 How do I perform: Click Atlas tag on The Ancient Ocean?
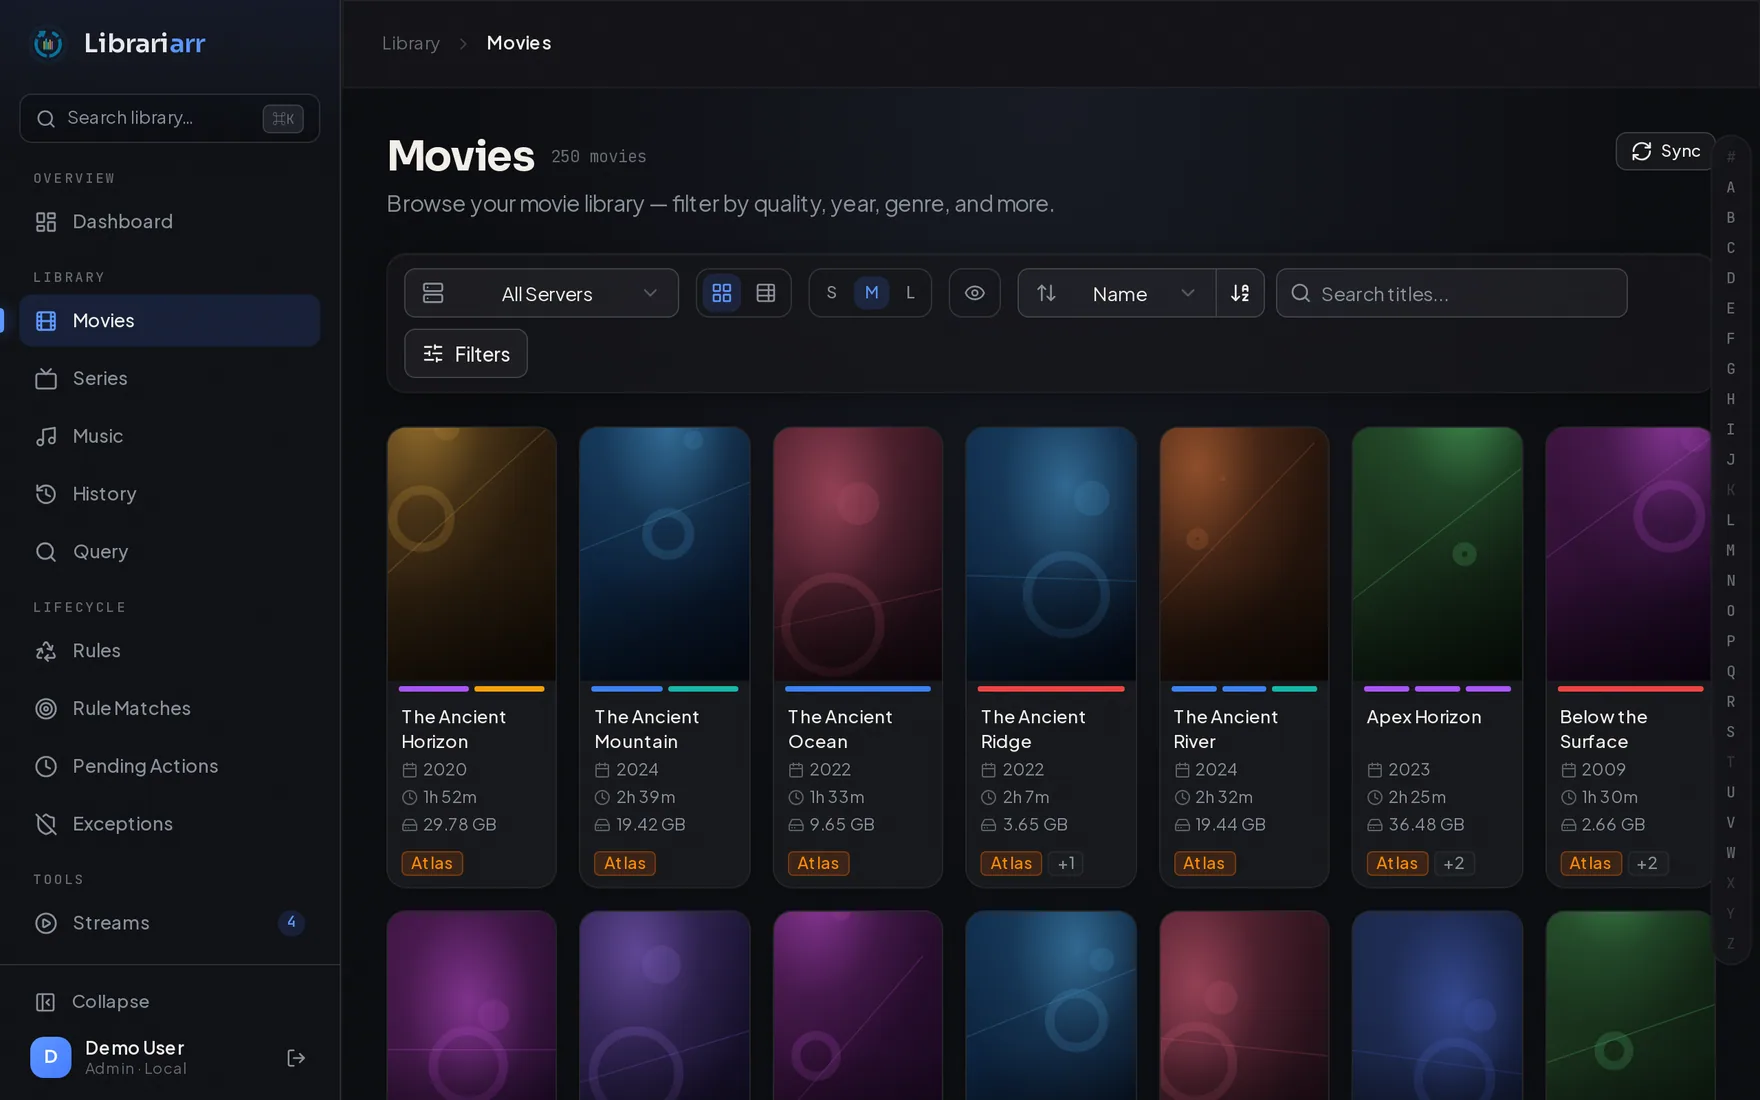tap(818, 863)
